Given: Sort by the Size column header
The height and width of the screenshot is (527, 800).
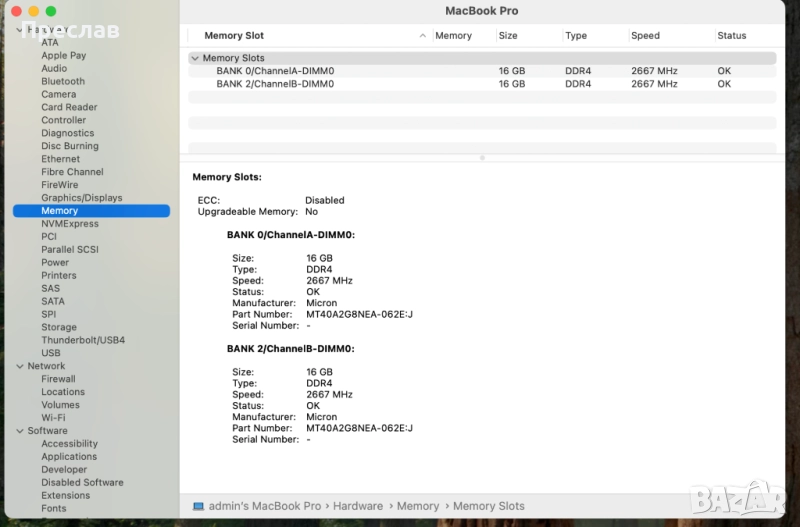Looking at the screenshot, I should (x=508, y=36).
